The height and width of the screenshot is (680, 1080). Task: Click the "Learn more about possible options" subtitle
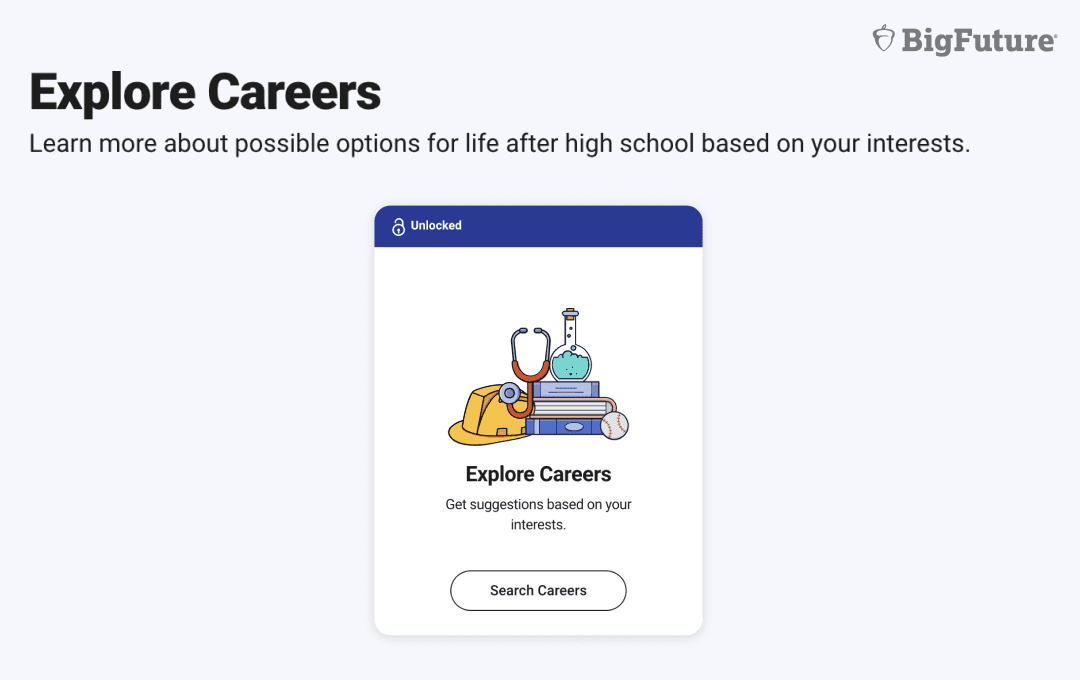(499, 143)
